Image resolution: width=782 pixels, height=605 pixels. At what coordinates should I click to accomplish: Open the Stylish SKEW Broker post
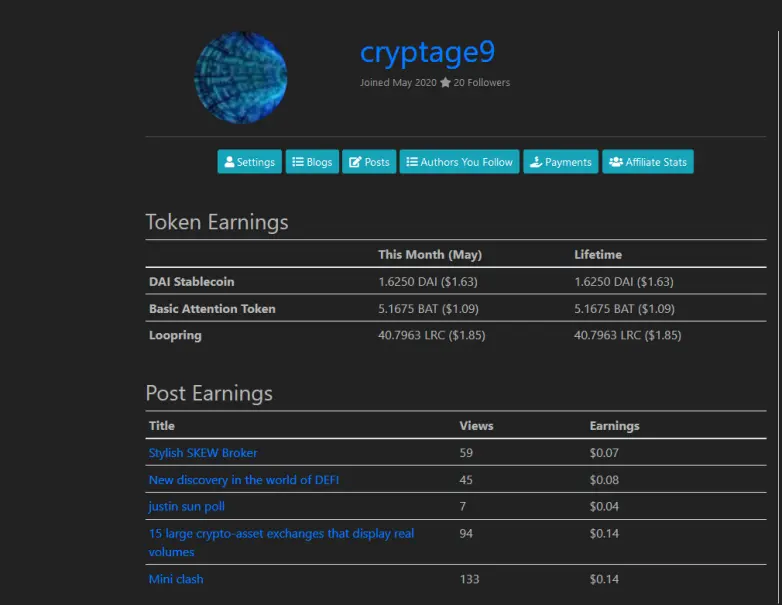203,452
